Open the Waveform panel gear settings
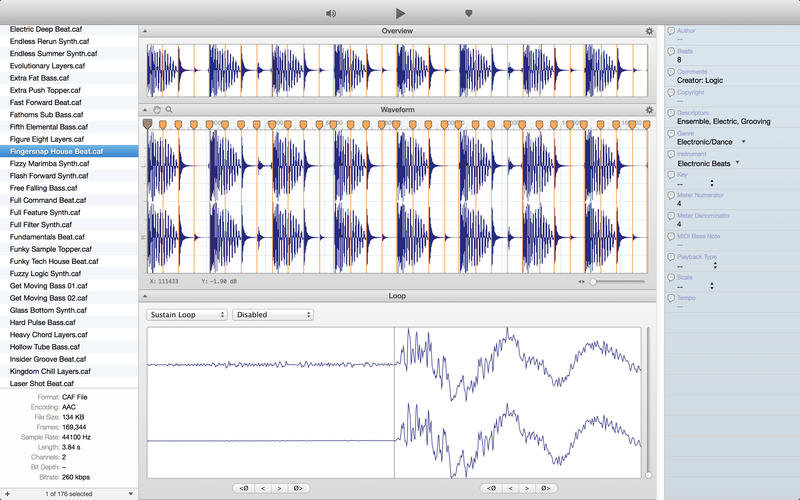The image size is (800, 500). 649,110
